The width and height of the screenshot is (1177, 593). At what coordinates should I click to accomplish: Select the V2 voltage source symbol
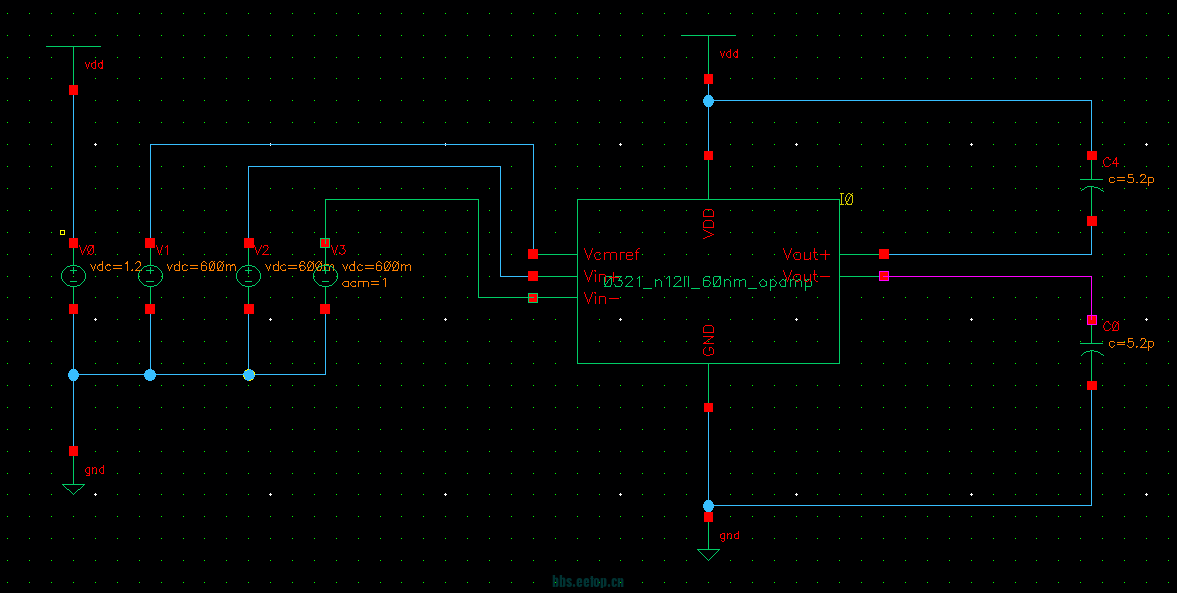248,276
